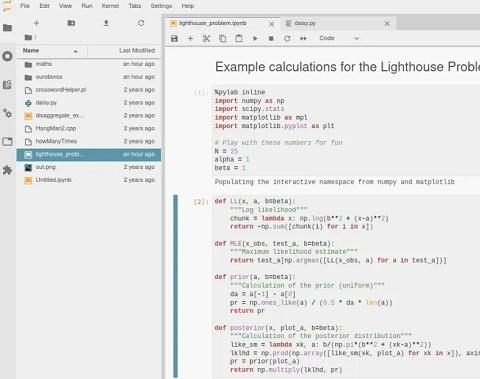Paste cells using the clipboard icon
This screenshot has height=379, width=480.
click(x=239, y=38)
